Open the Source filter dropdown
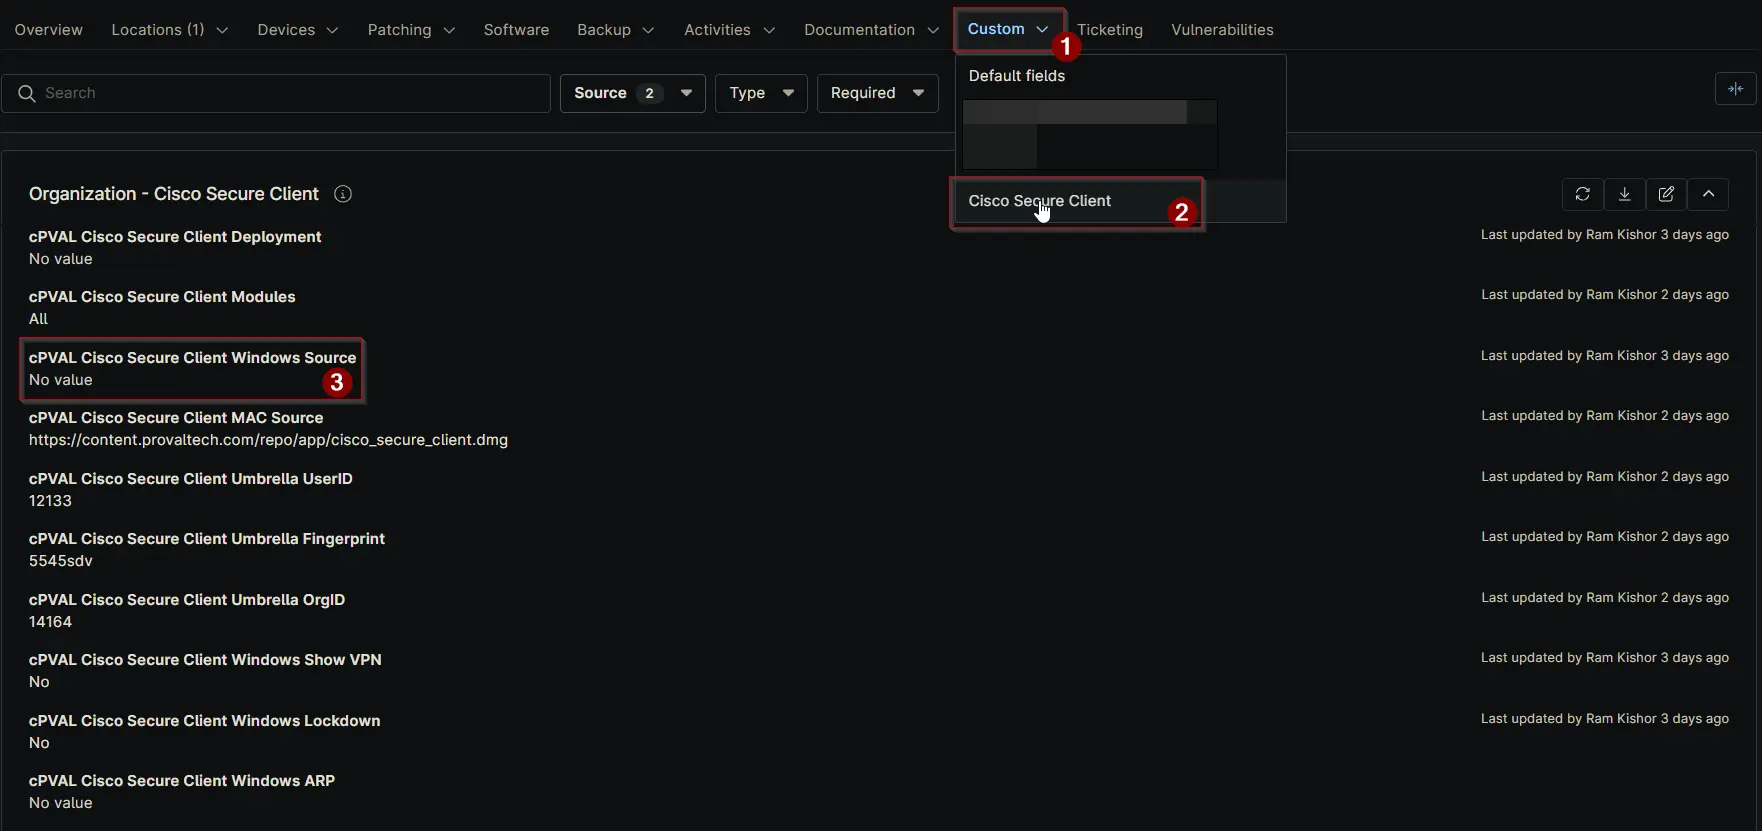Image resolution: width=1762 pixels, height=831 pixels. coord(632,93)
